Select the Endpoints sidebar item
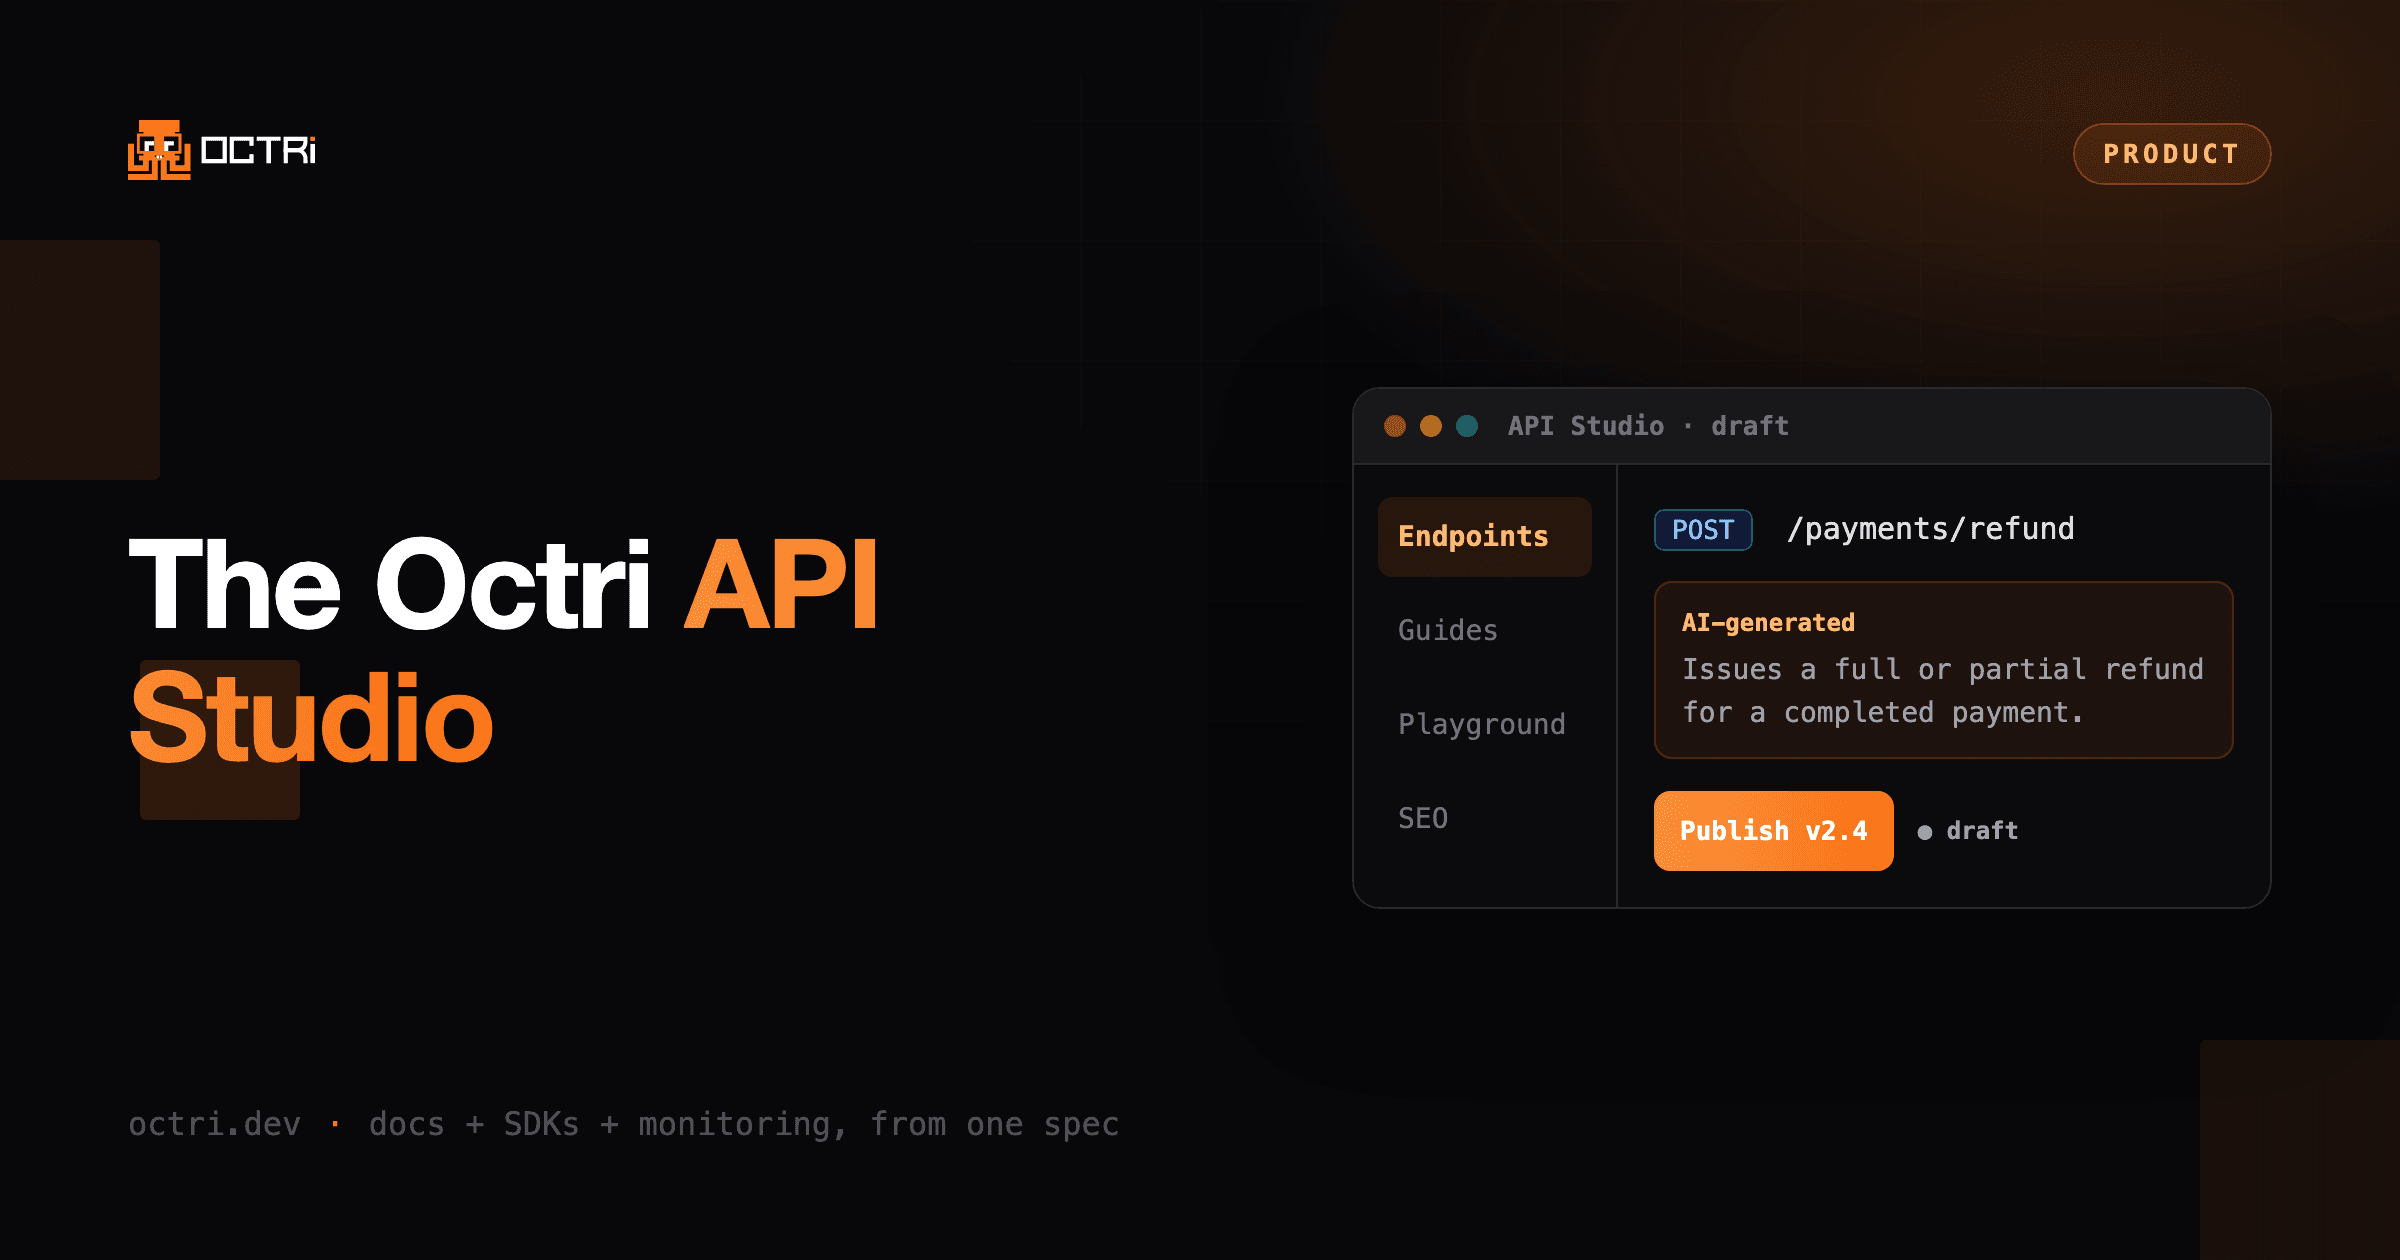Screen dimensions: 2400x1260 coord(1484,537)
